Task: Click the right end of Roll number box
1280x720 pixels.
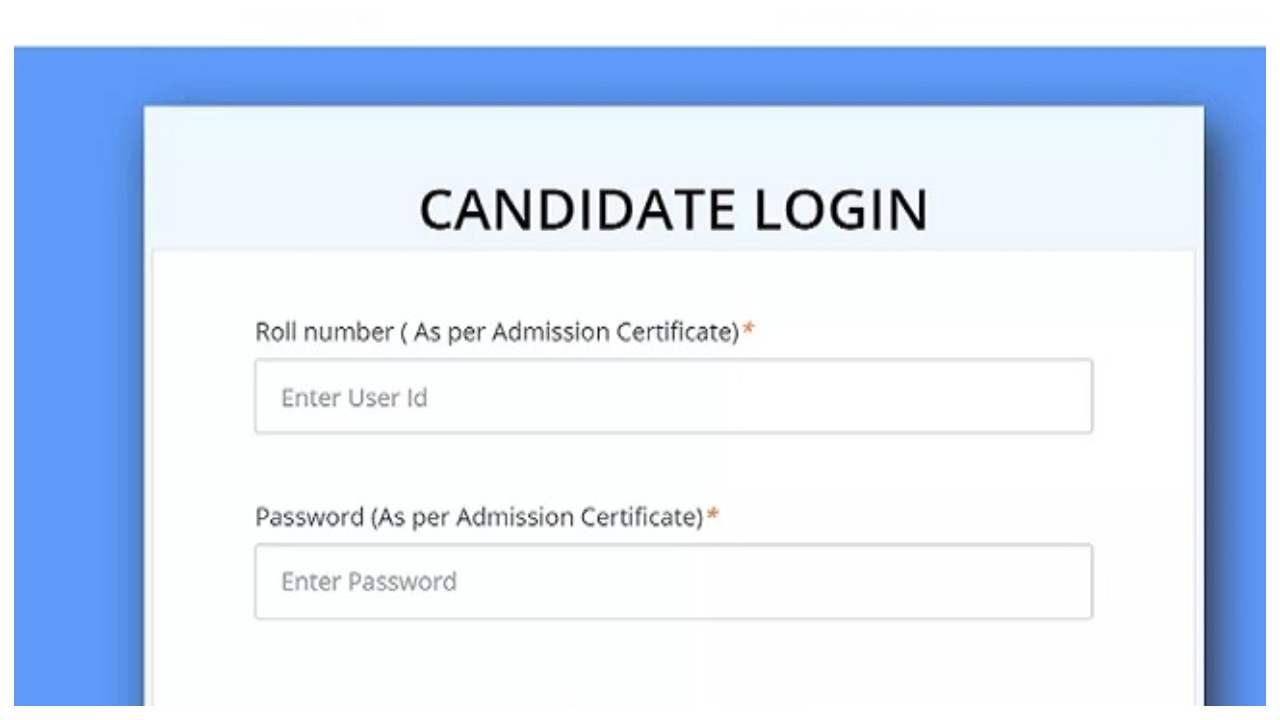Action: (x=1070, y=397)
